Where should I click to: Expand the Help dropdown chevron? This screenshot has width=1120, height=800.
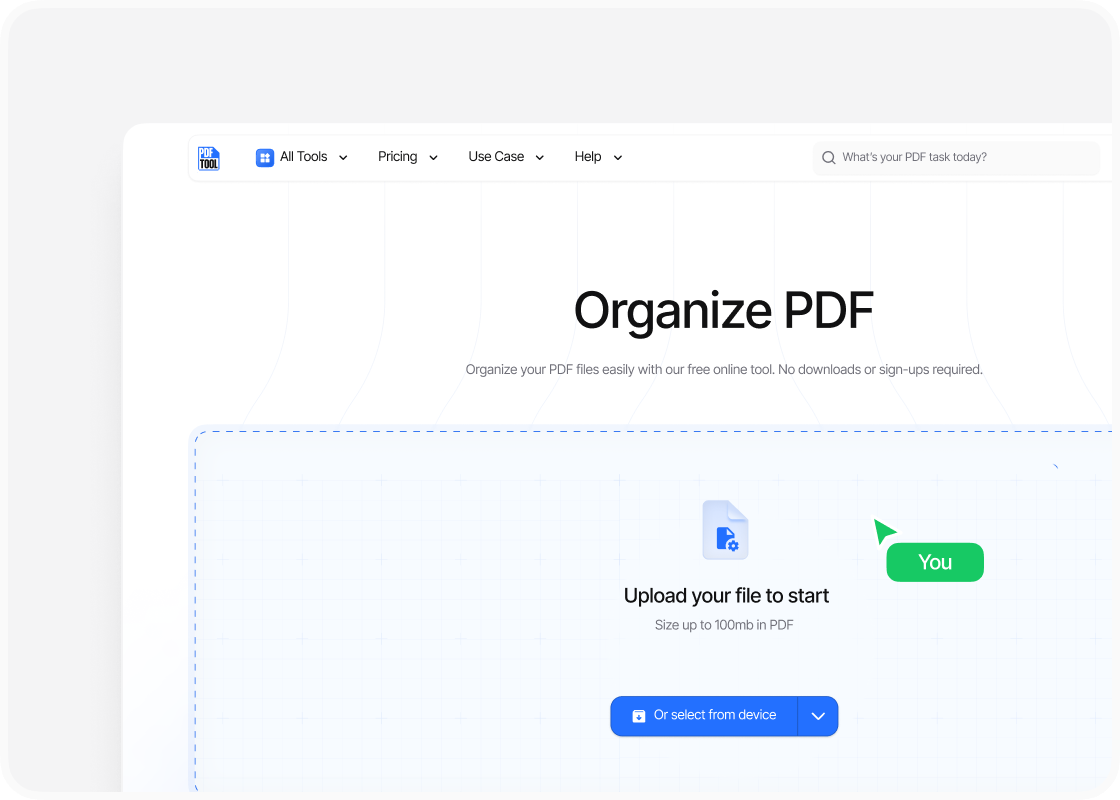(617, 158)
